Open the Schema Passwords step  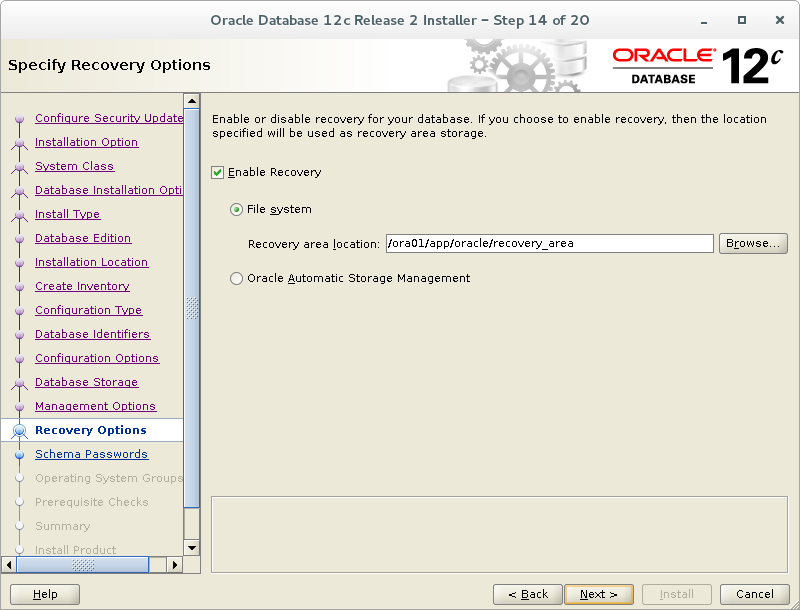(91, 454)
